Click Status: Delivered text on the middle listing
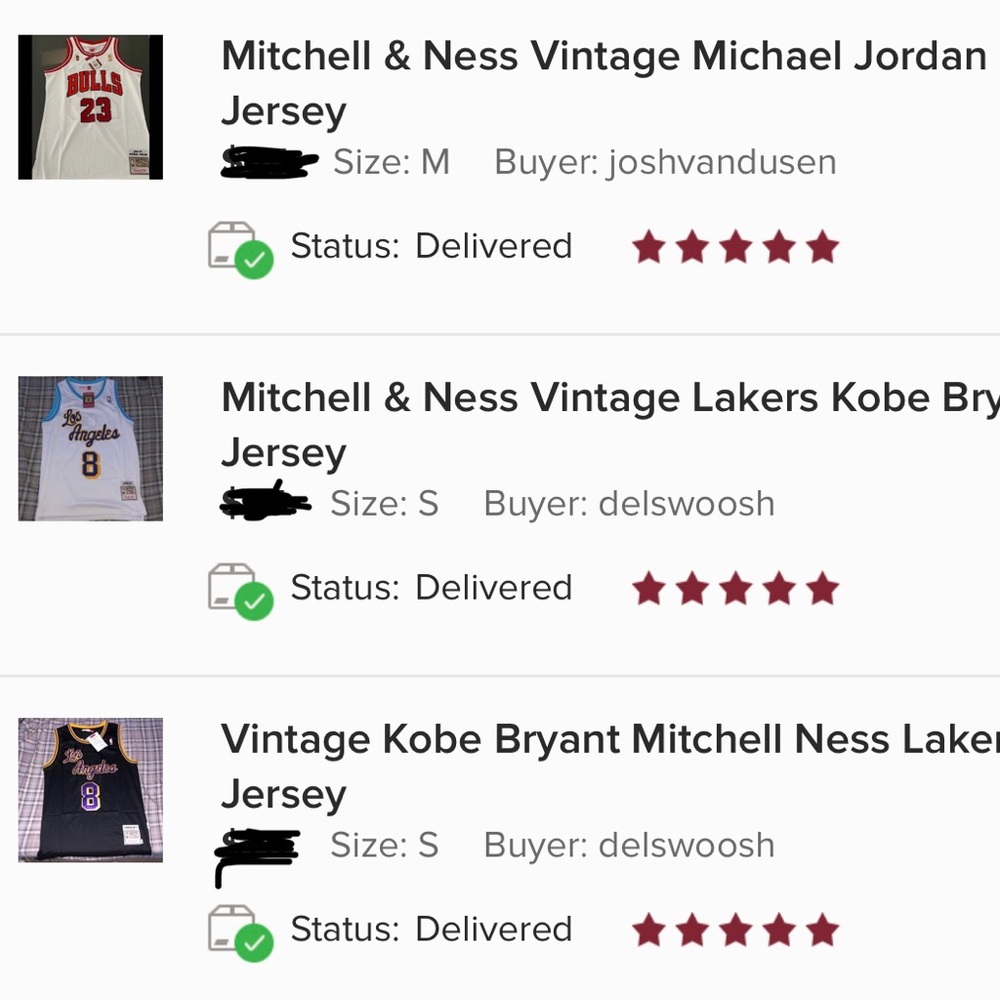This screenshot has width=1000, height=1000. (432, 588)
